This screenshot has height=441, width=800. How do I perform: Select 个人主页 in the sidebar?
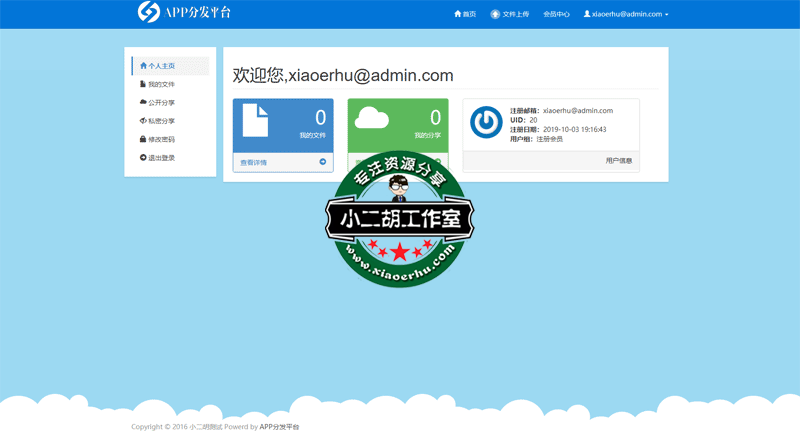click(160, 66)
